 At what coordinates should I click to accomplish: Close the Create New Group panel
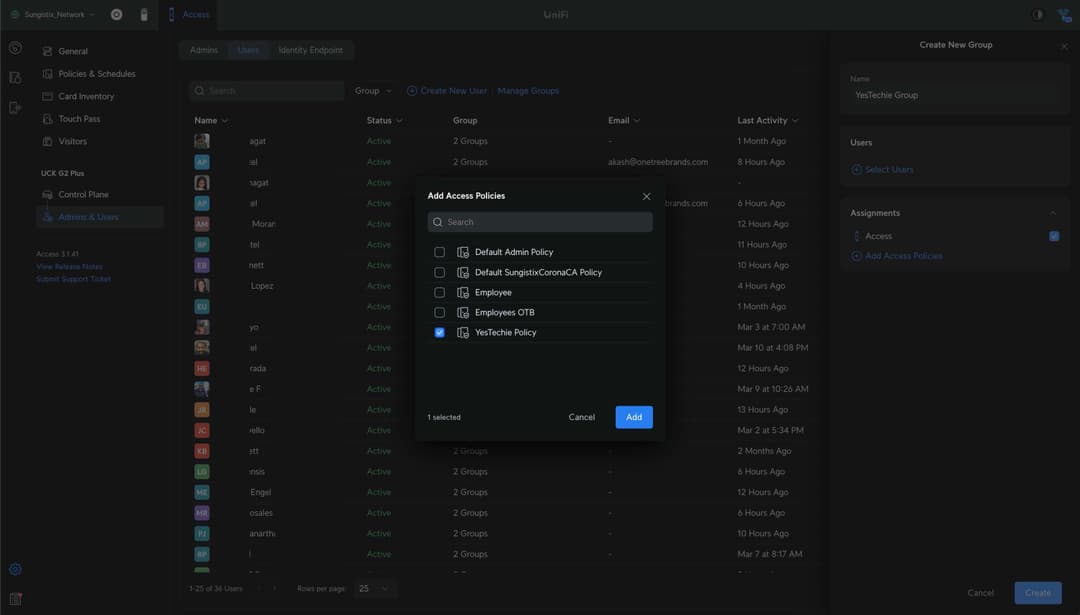point(1064,46)
